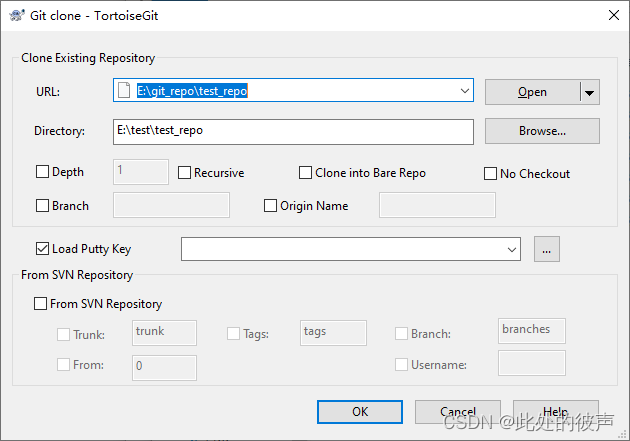The width and height of the screenshot is (630, 441).
Task: Click the Open button
Action: [x=532, y=92]
